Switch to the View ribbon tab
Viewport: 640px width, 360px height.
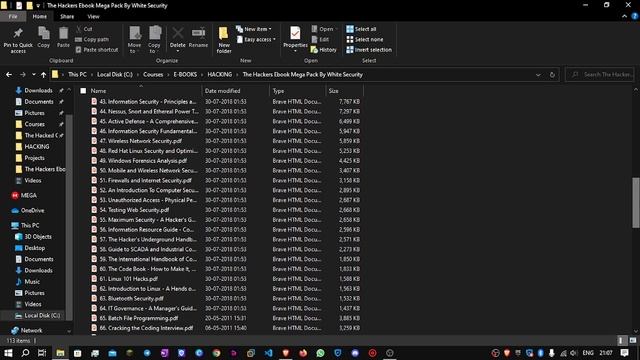93,16
